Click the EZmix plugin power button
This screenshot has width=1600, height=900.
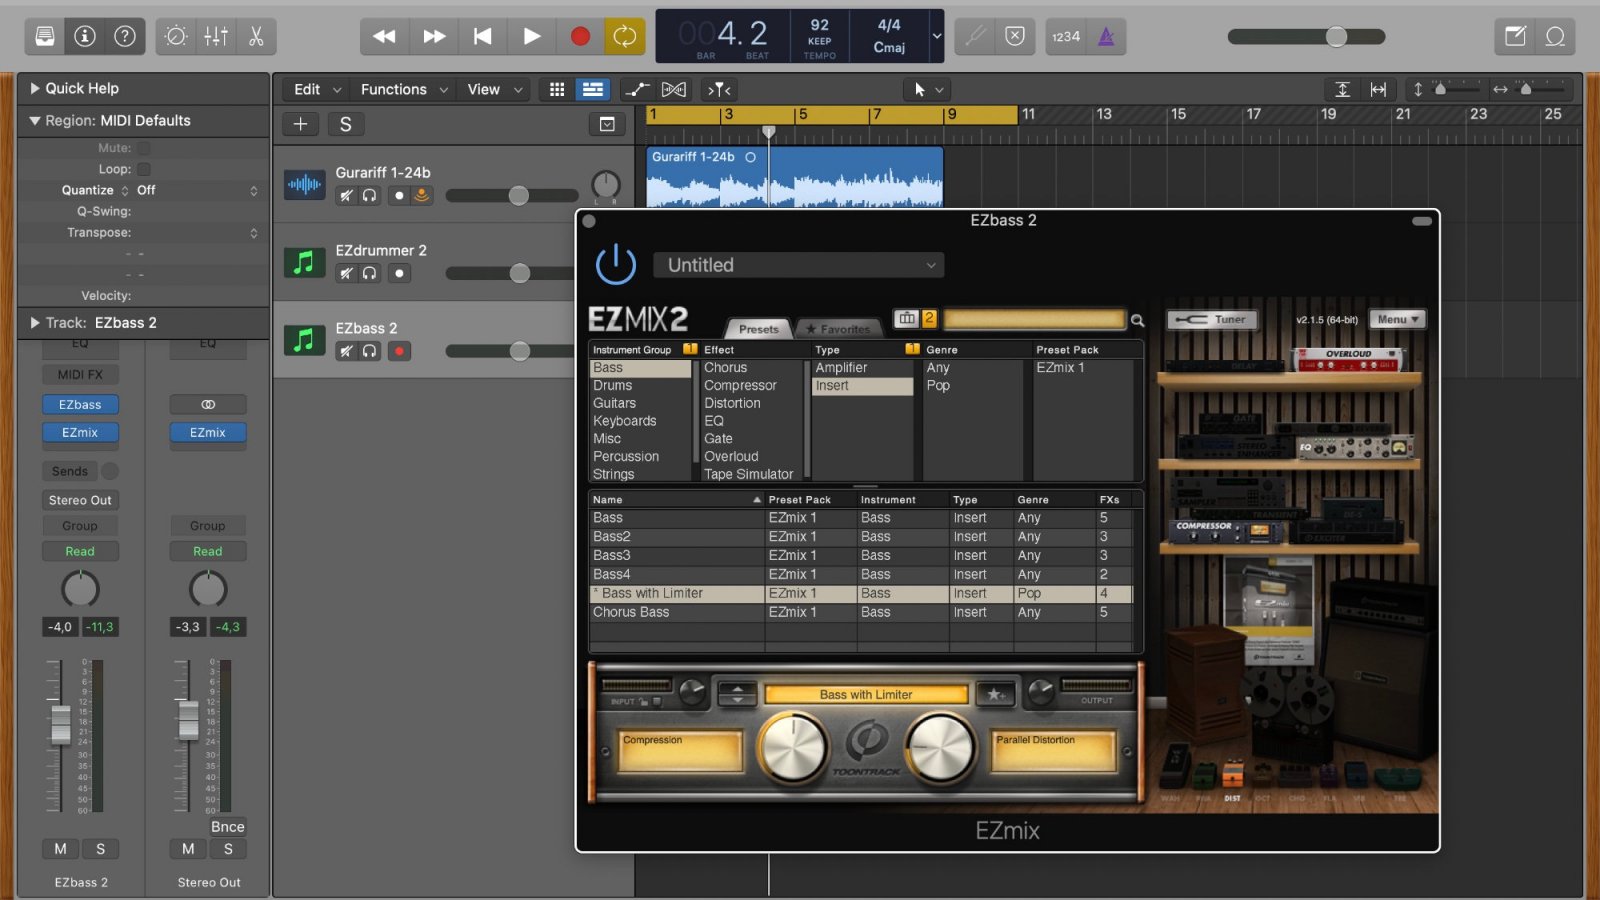tap(615, 265)
